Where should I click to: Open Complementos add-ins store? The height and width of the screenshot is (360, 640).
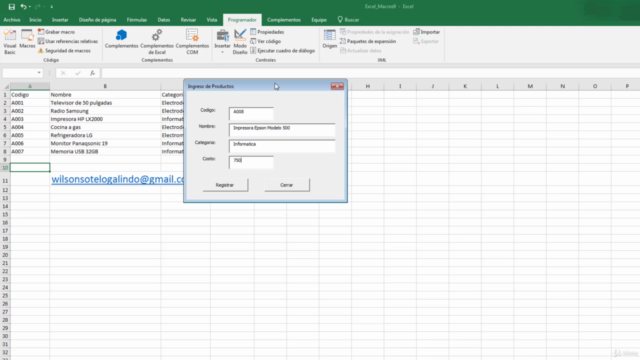pos(121,39)
